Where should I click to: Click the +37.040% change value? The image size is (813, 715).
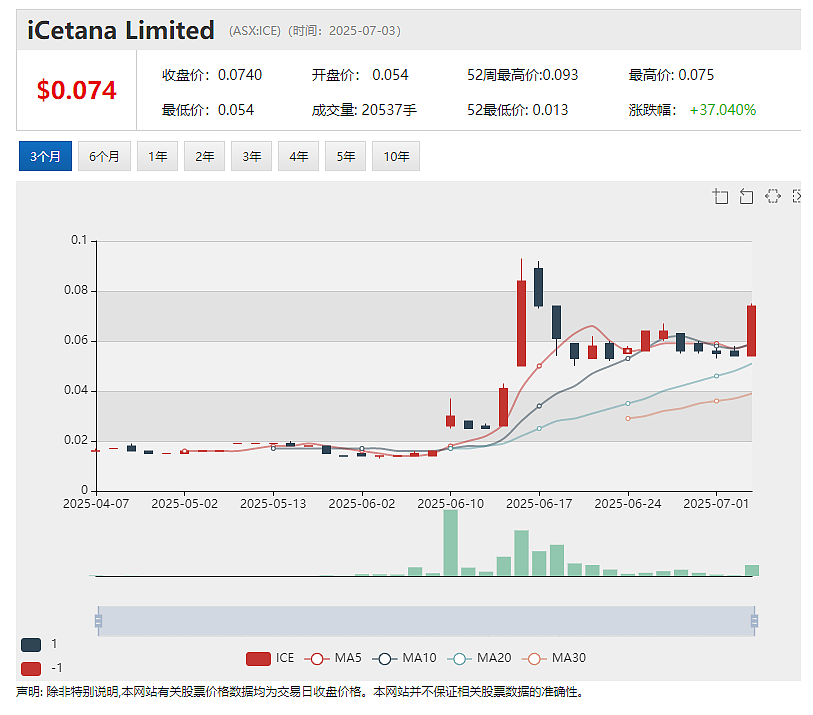click(x=723, y=110)
